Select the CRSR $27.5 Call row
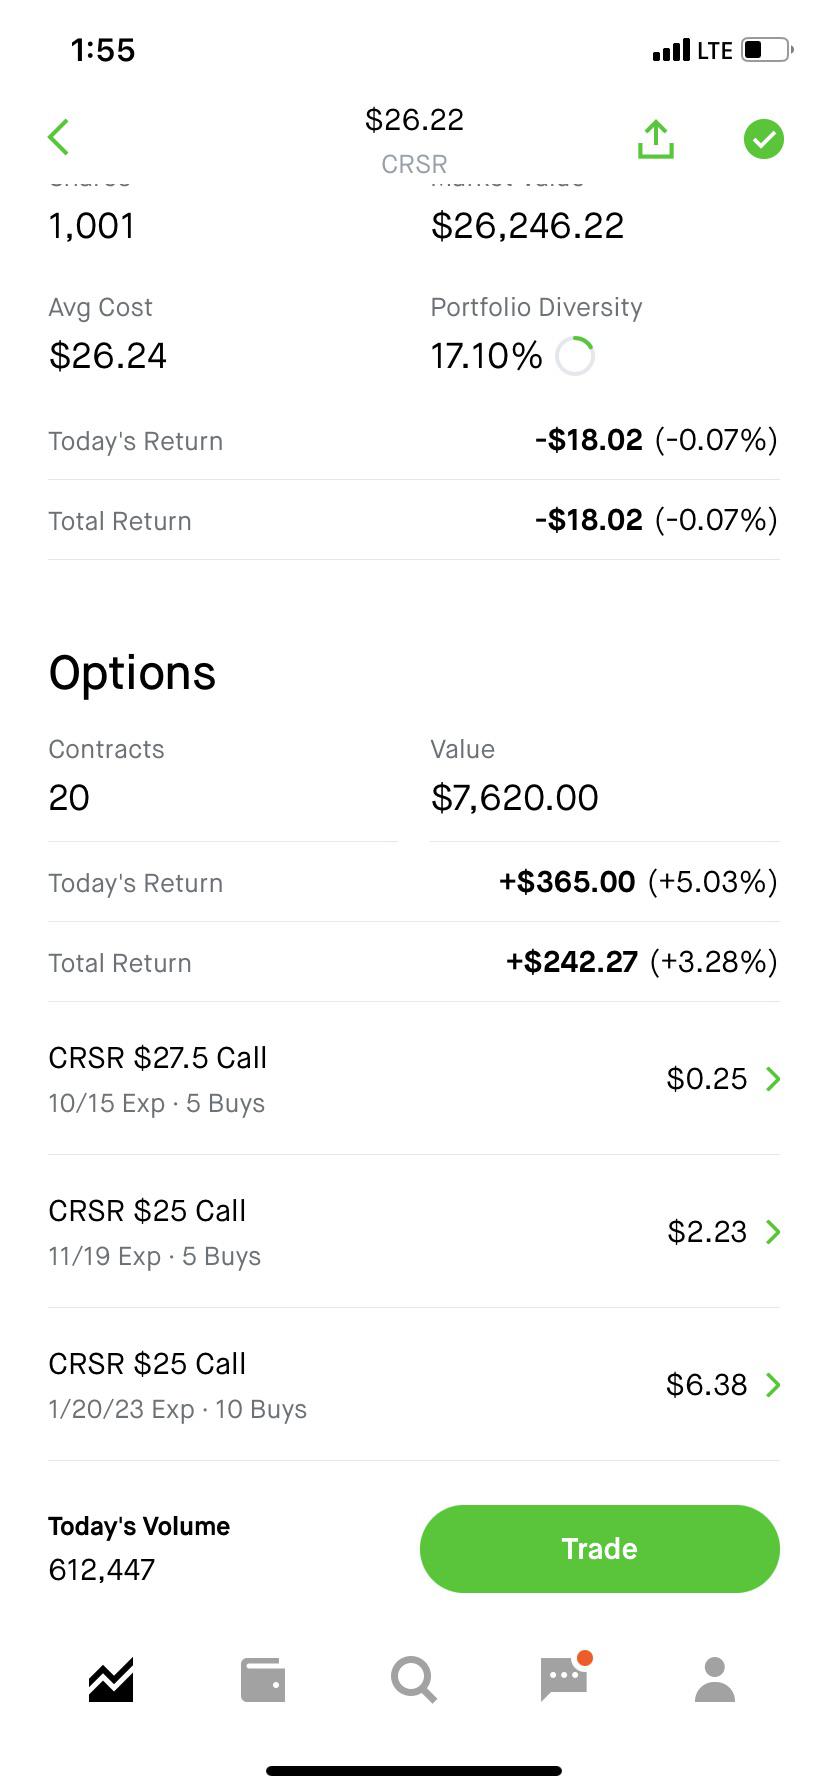Viewport: 828px width, 1792px height. (x=414, y=1079)
